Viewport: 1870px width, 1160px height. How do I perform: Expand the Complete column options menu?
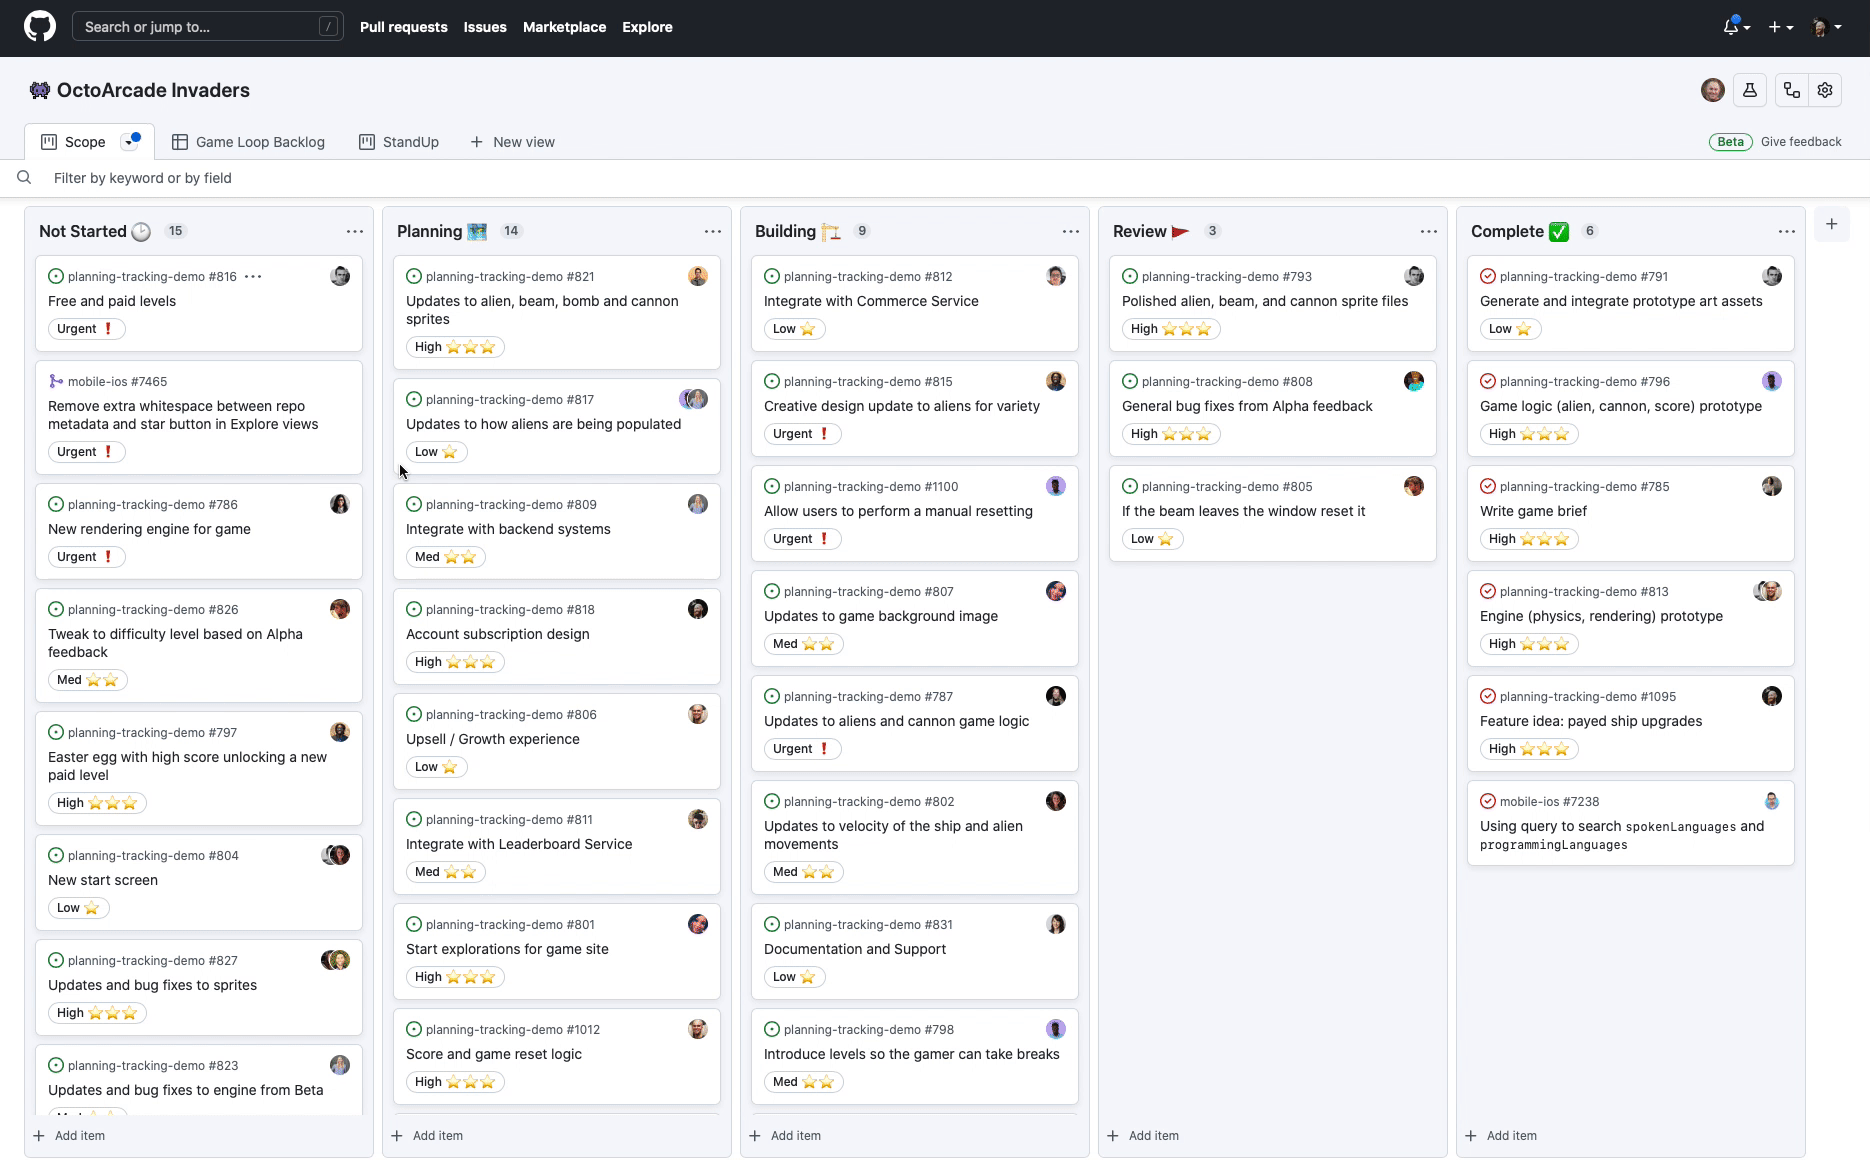pyautogui.click(x=1786, y=232)
